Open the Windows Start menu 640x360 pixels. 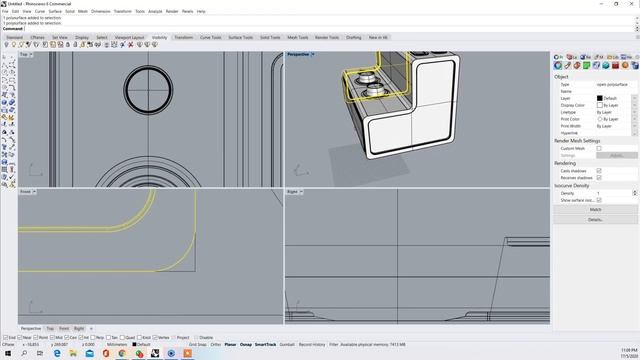click(x=8, y=353)
